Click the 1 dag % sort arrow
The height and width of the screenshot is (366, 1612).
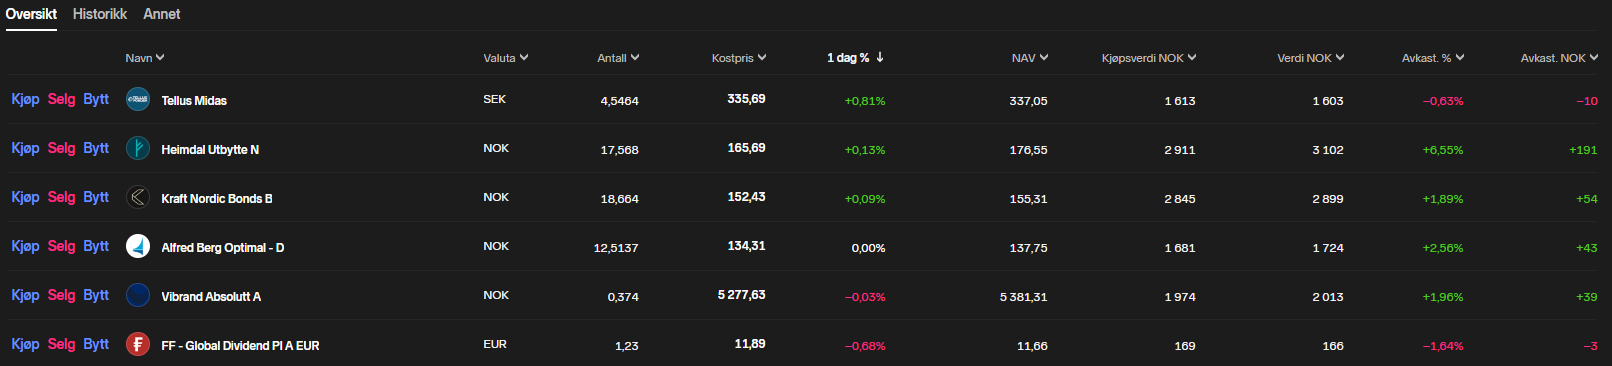point(880,58)
